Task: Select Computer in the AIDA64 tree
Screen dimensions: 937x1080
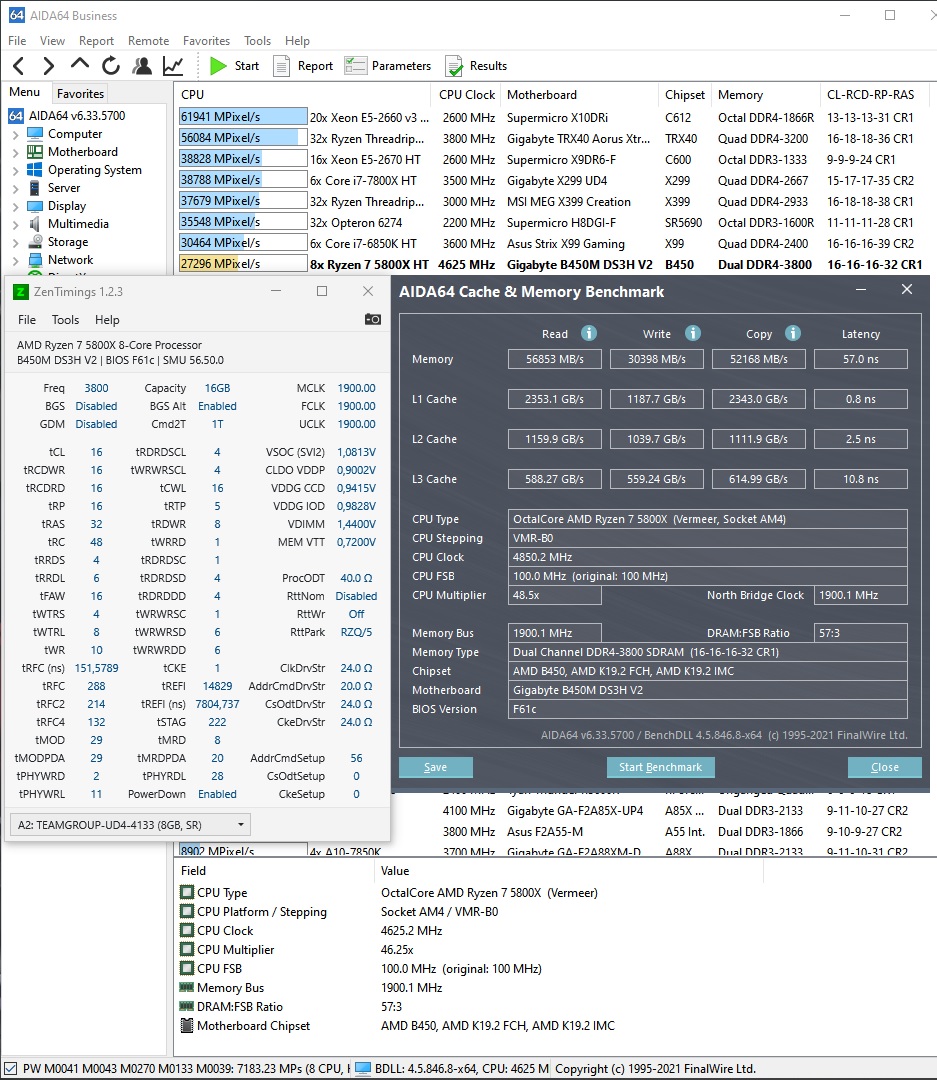Action: (x=74, y=134)
